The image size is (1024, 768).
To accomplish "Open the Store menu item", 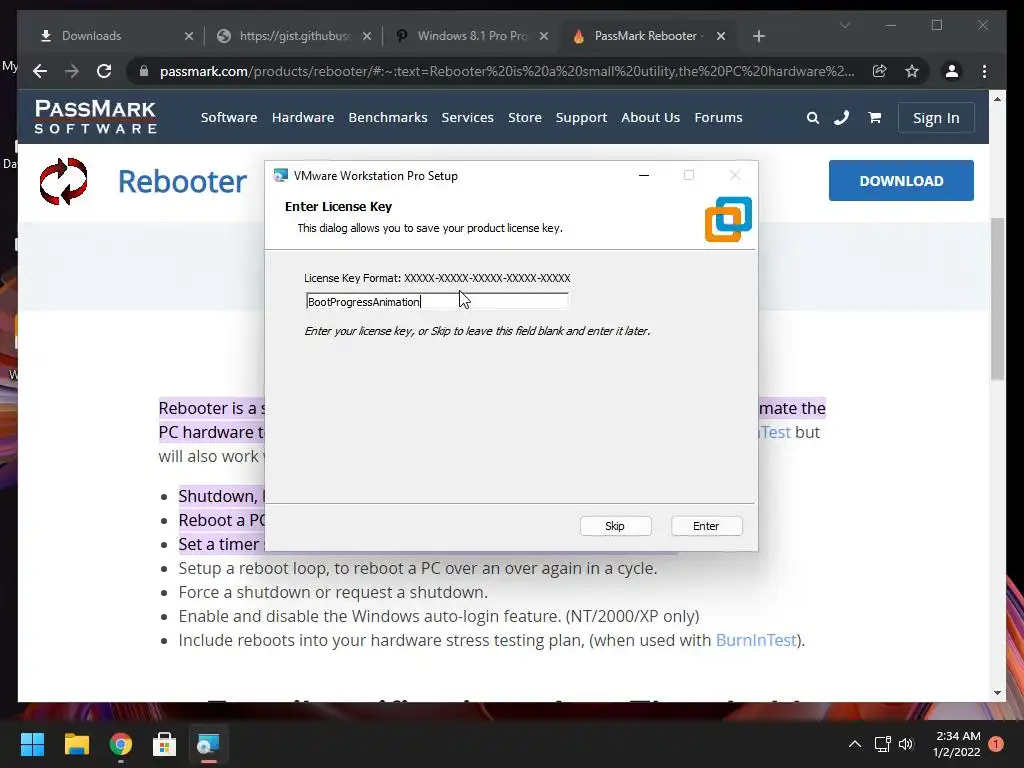I will point(525,118).
